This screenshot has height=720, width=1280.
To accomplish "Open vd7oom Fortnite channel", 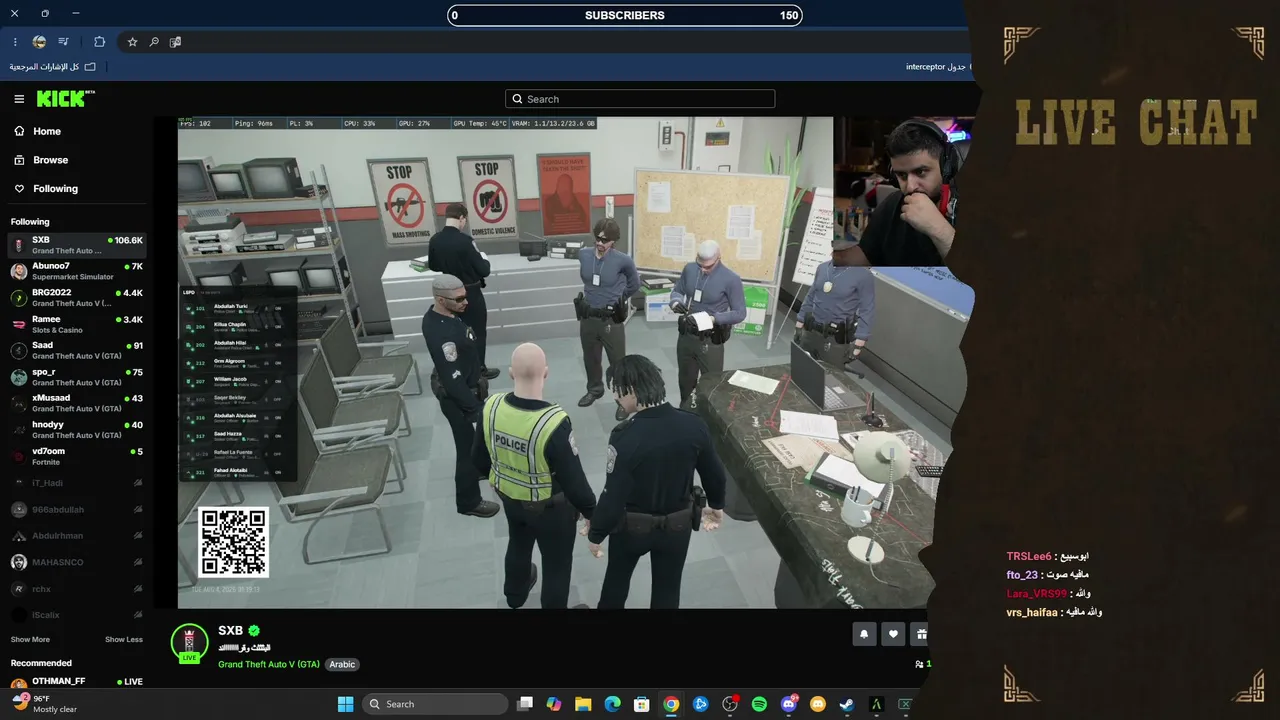I will 77,456.
